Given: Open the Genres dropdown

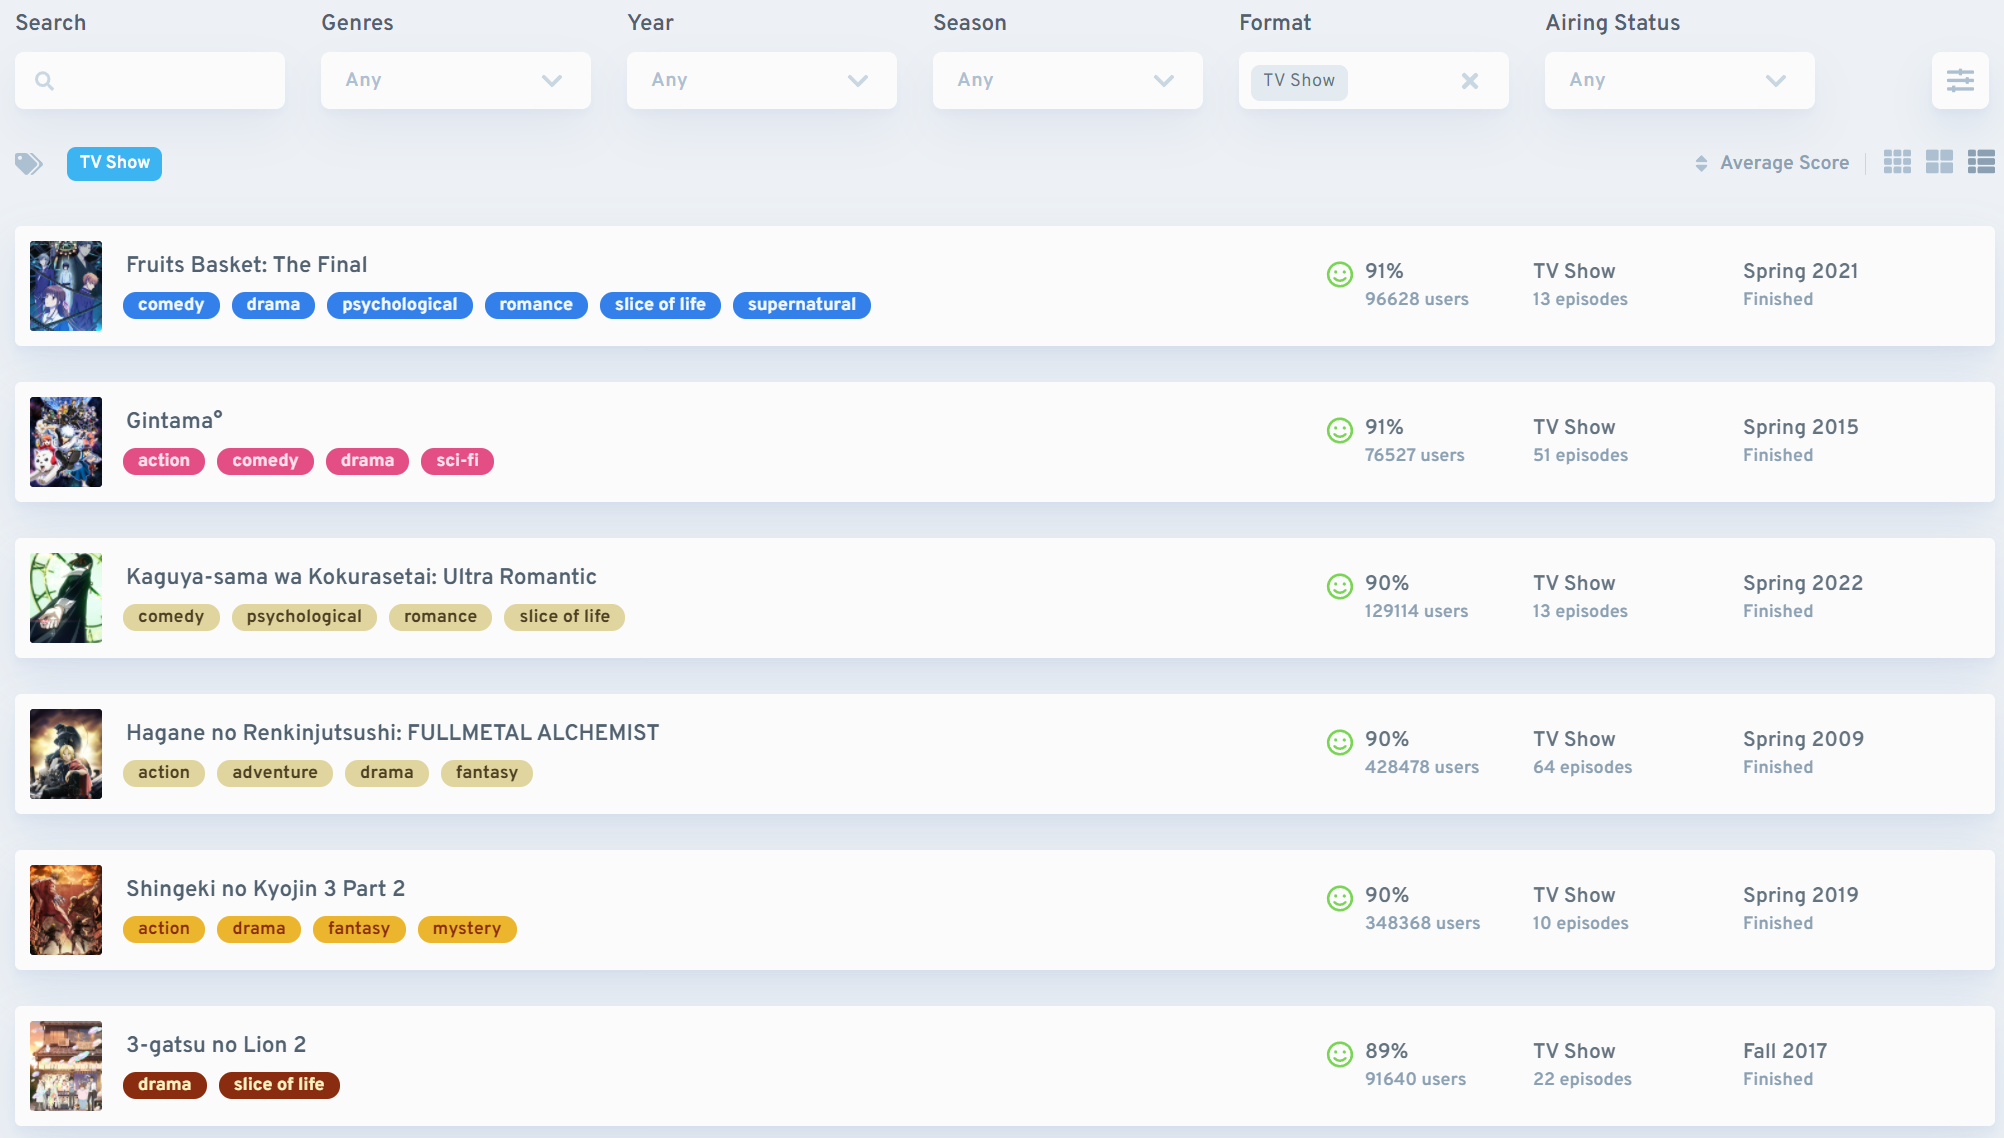Looking at the screenshot, I should pos(455,80).
